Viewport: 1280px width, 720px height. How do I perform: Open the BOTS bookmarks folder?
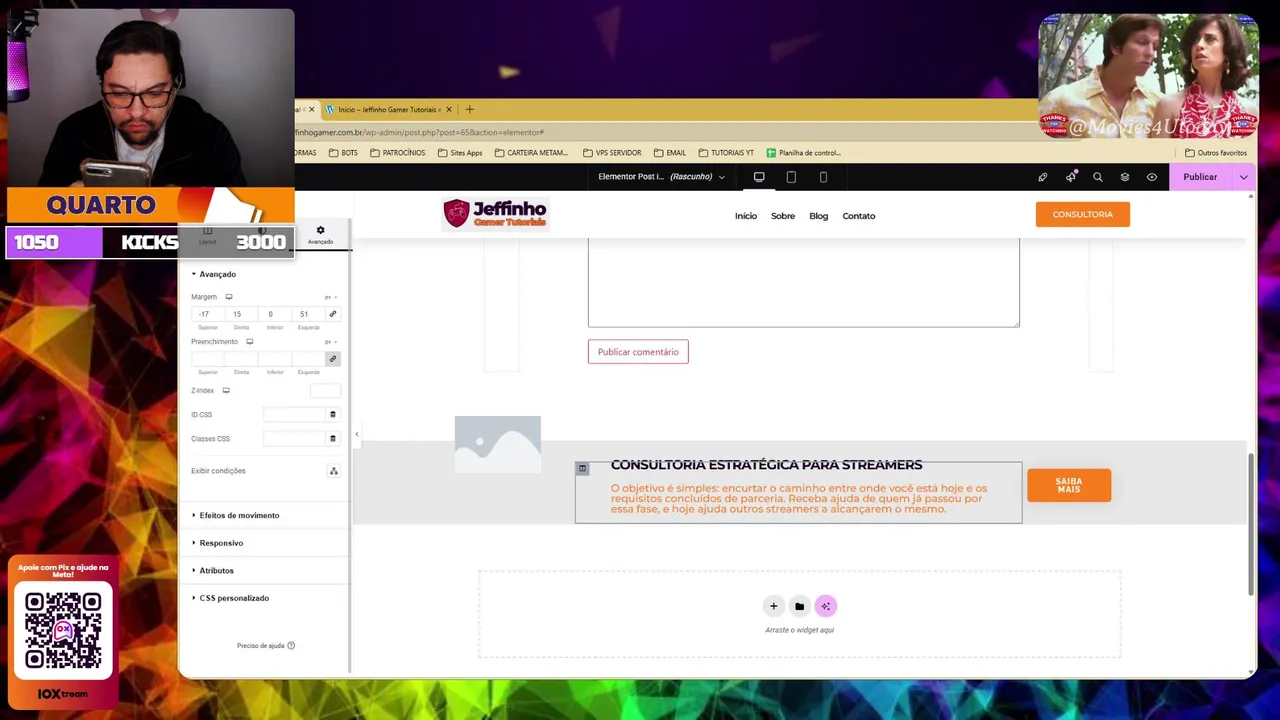tap(342, 153)
